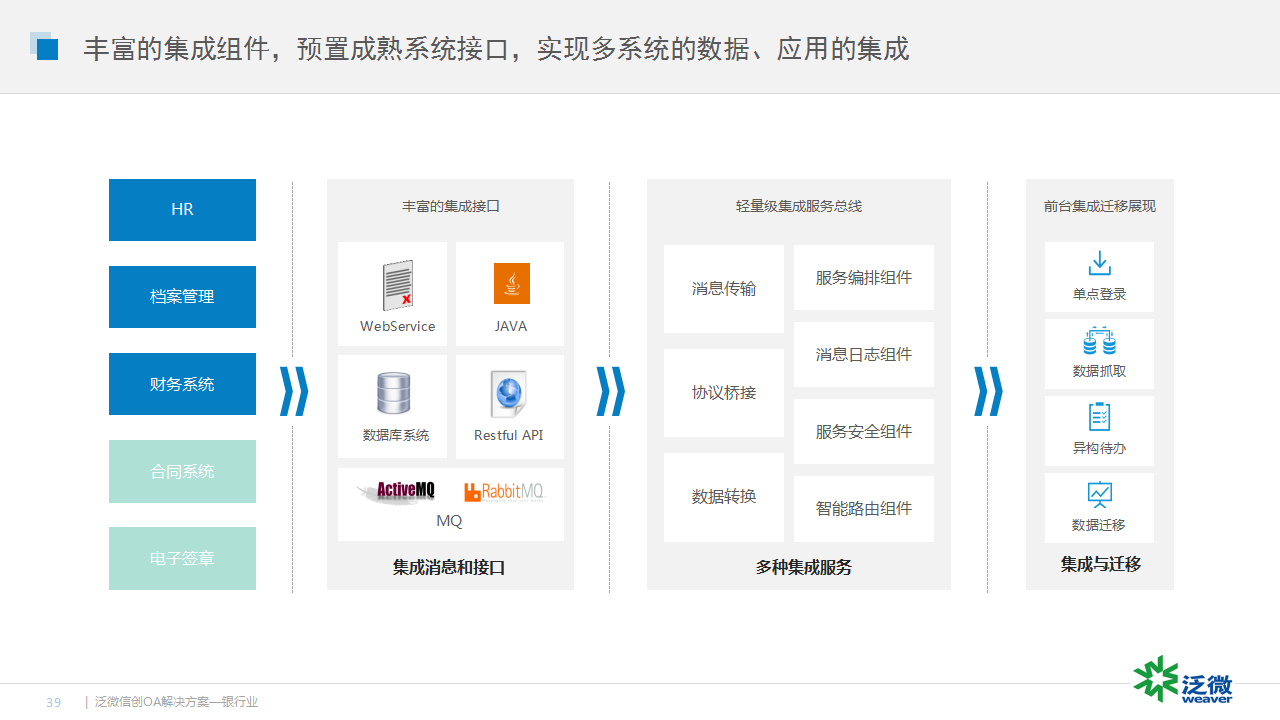Click the database cylinder icon

point(394,393)
